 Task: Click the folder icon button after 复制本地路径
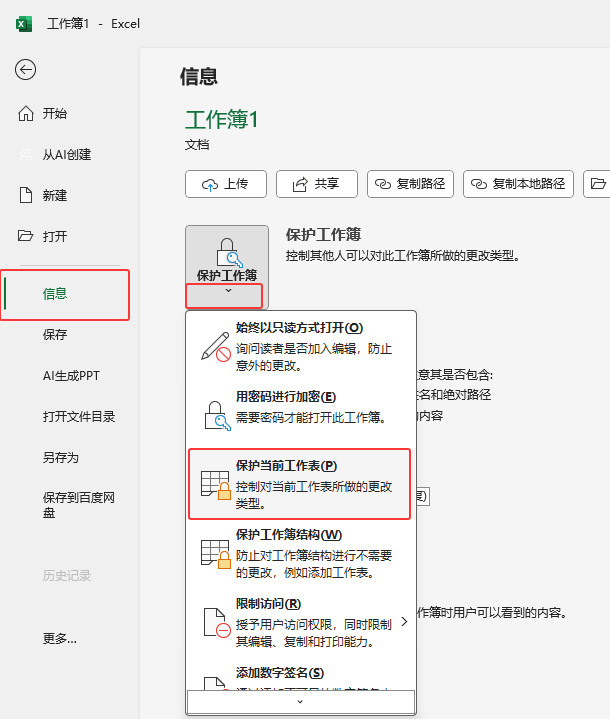(597, 184)
